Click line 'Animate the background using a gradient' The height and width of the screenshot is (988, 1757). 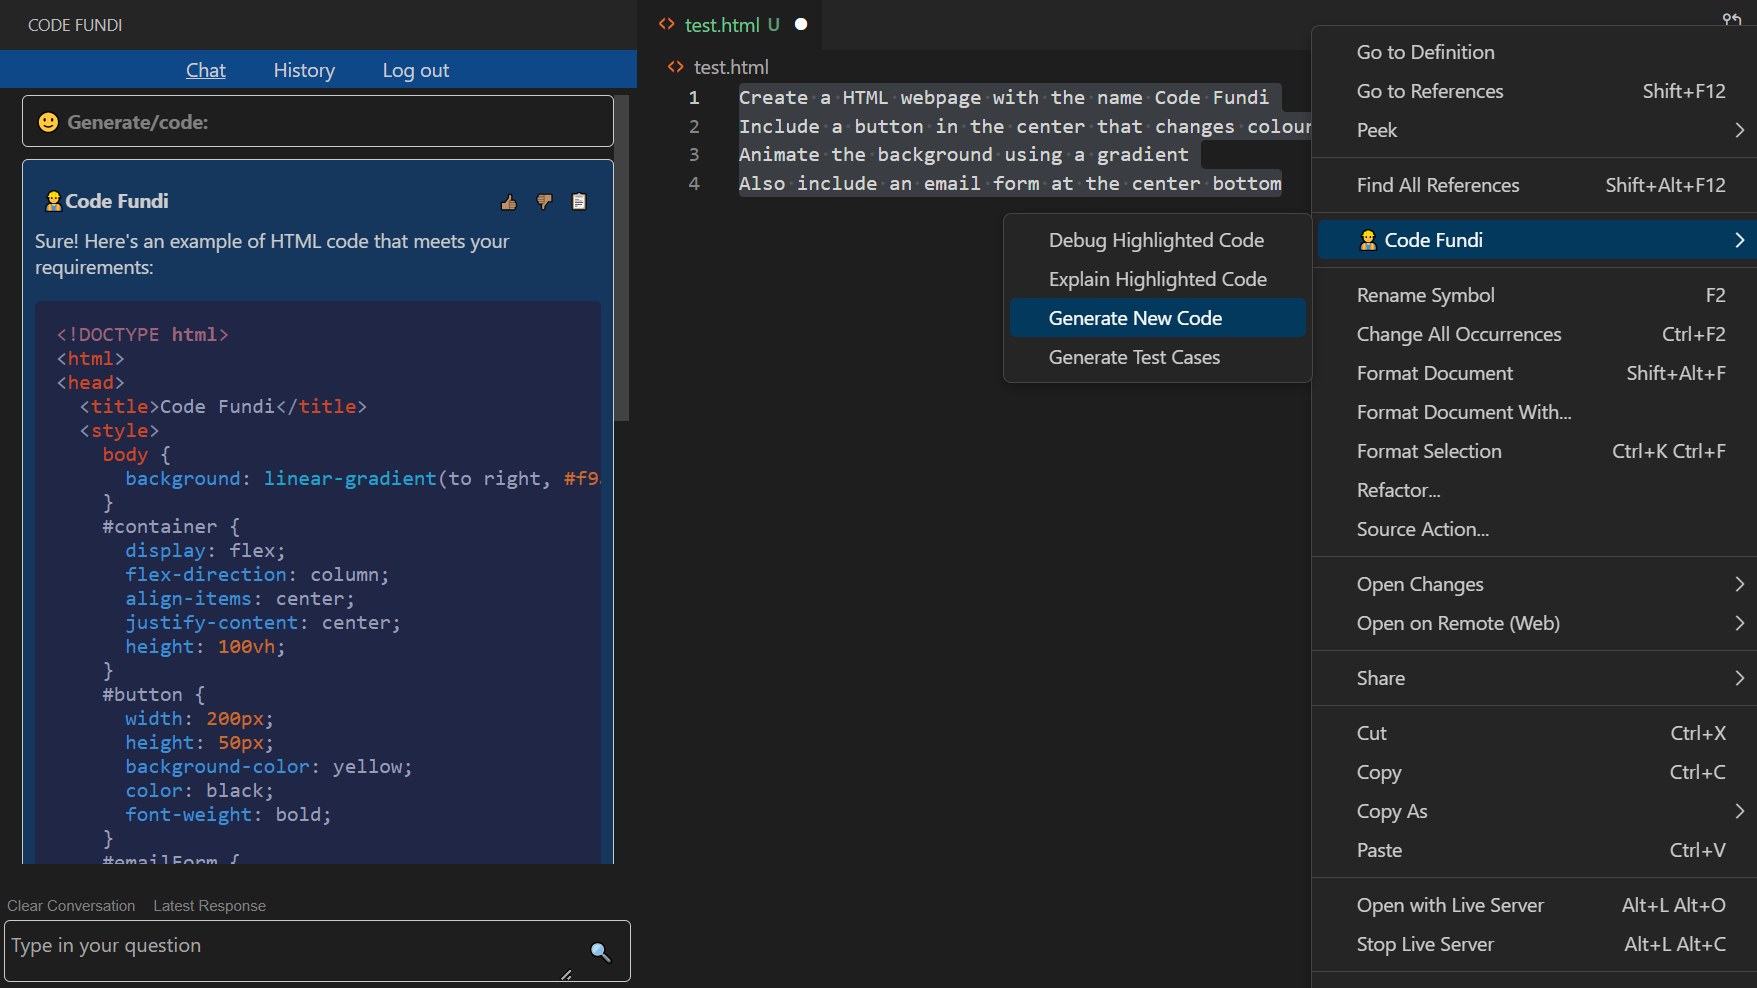point(964,155)
